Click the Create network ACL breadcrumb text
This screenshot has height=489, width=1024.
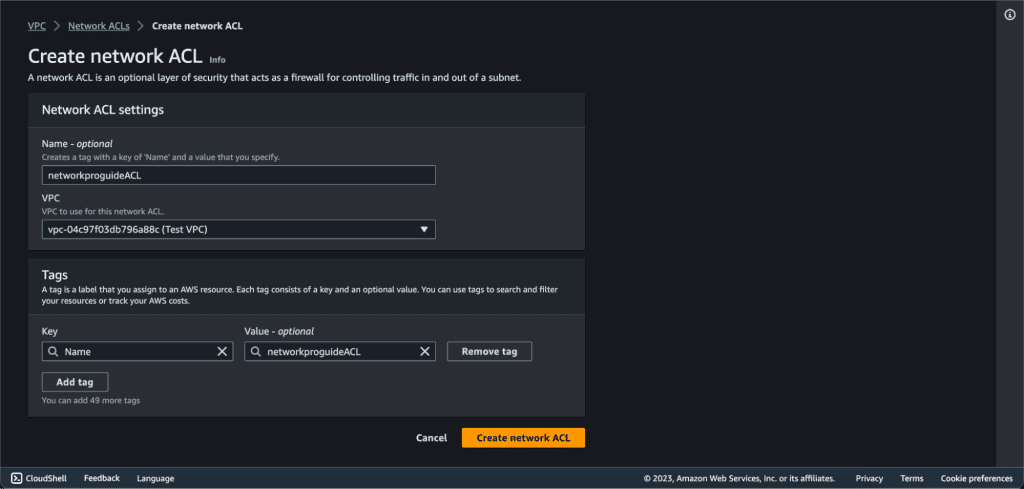pyautogui.click(x=197, y=26)
